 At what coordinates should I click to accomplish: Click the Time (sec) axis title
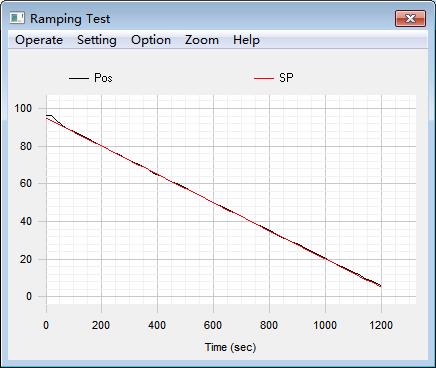click(x=230, y=347)
